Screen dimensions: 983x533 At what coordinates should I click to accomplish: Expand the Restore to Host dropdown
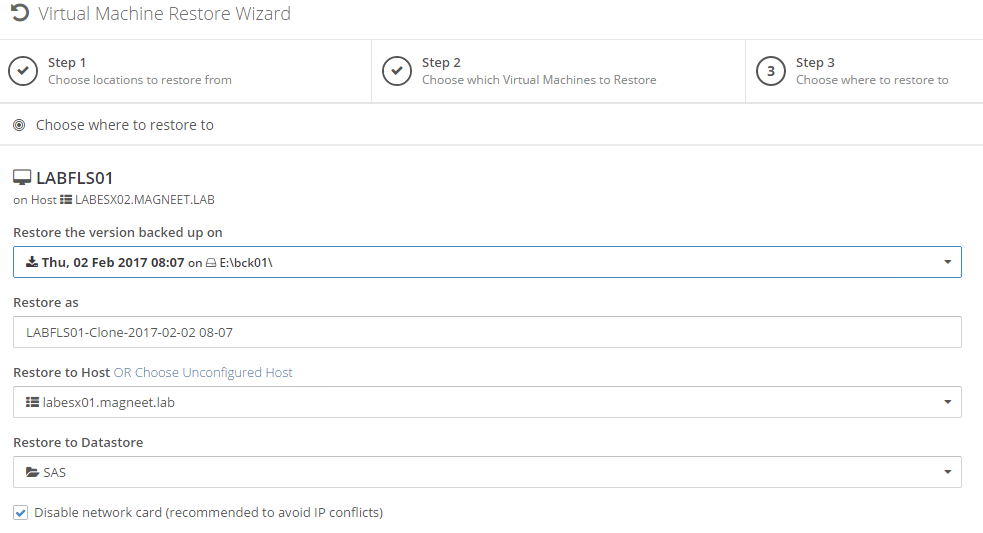[x=947, y=402]
